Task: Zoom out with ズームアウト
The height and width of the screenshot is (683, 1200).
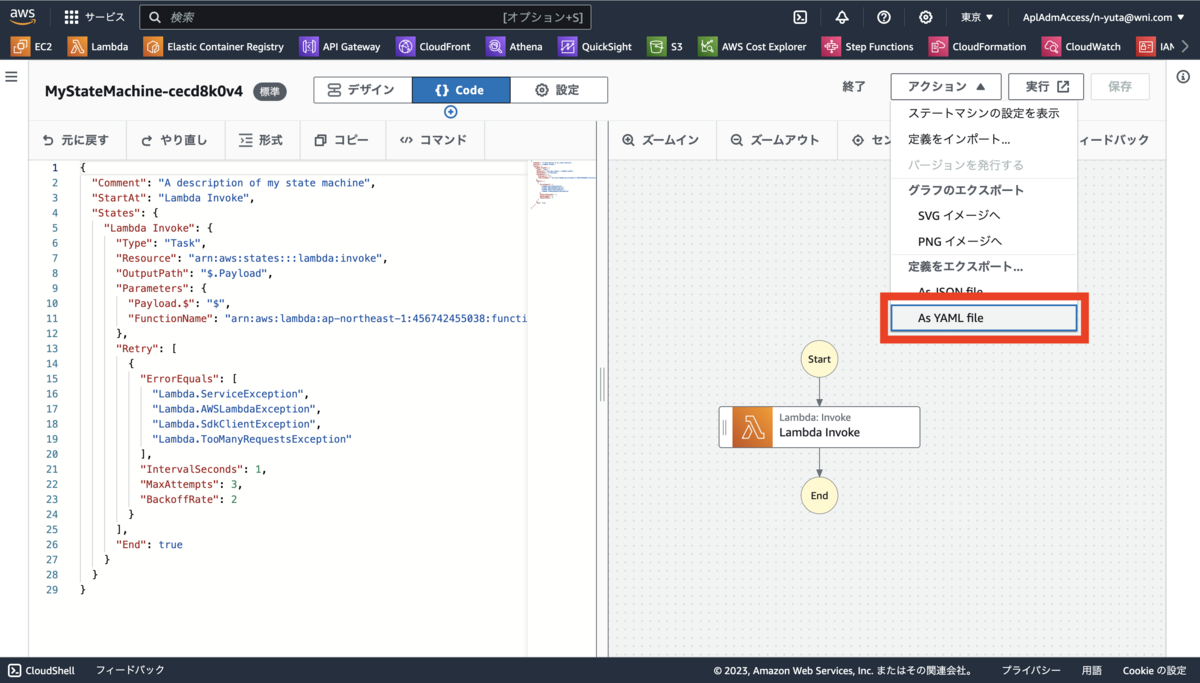Action: [776, 140]
